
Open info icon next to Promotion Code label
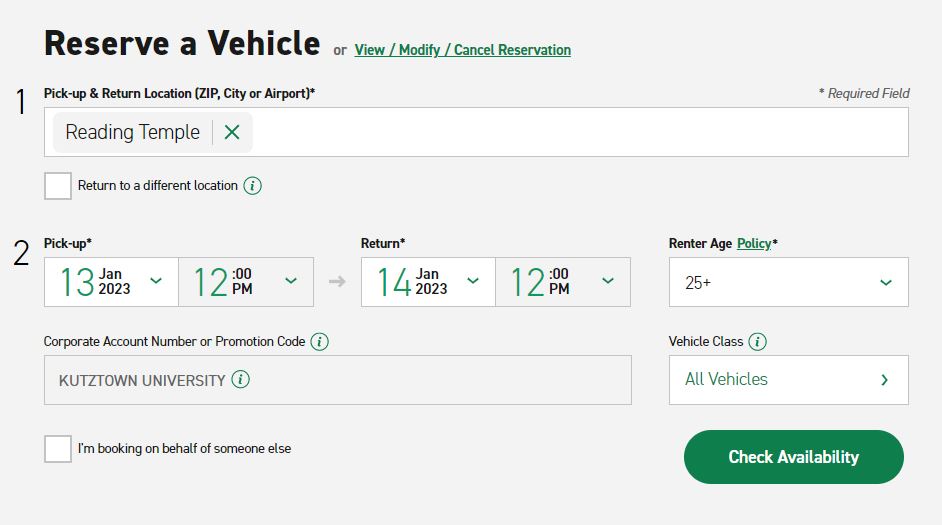(x=319, y=342)
